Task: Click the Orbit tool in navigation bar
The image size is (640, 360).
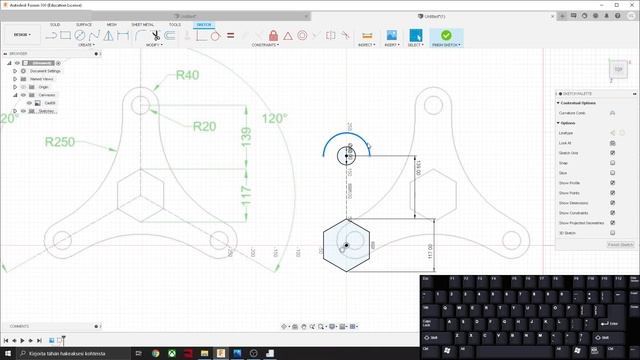Action: pyautogui.click(x=284, y=327)
